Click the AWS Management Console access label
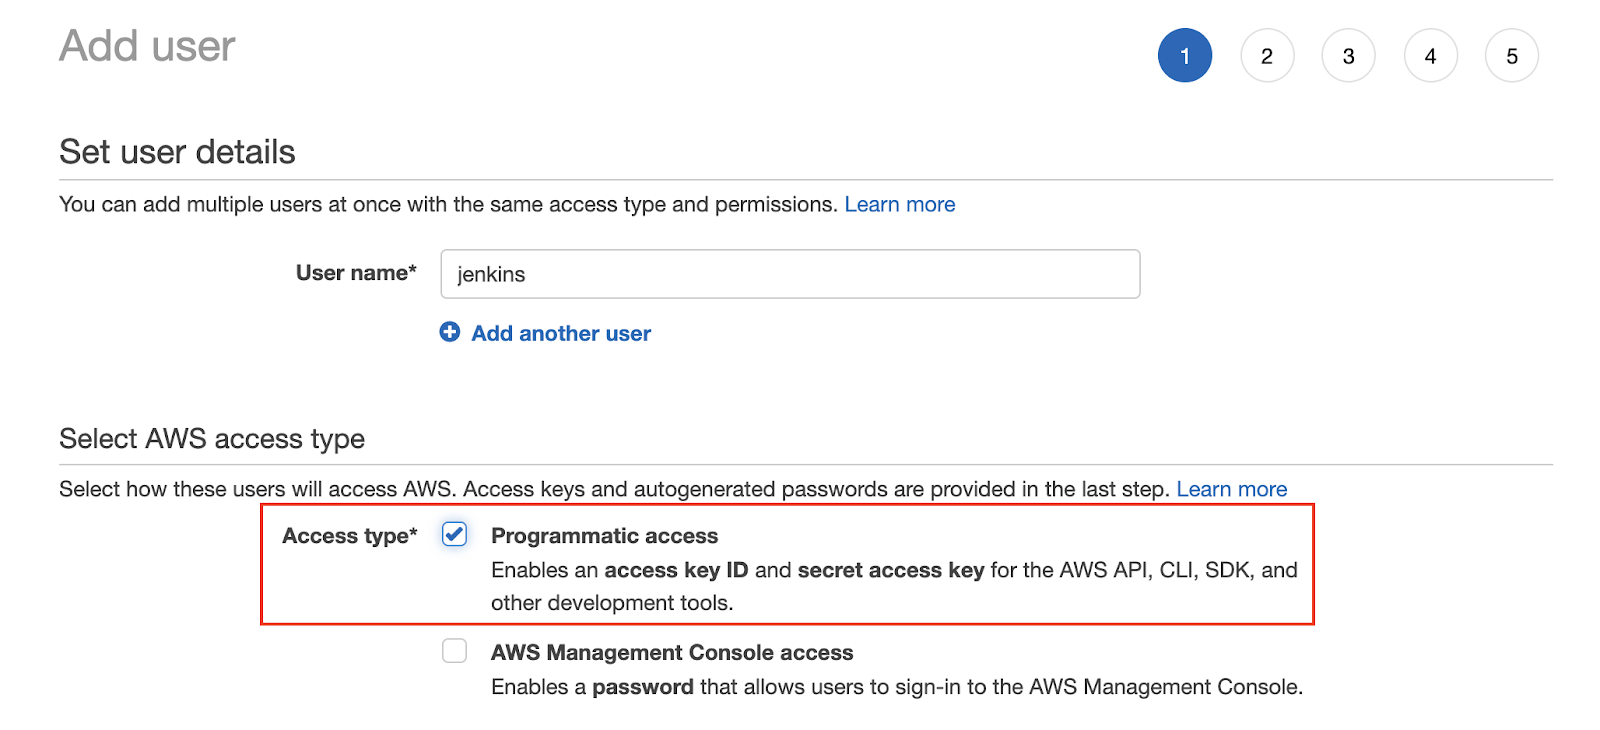Viewport: 1600px width, 730px height. click(672, 653)
